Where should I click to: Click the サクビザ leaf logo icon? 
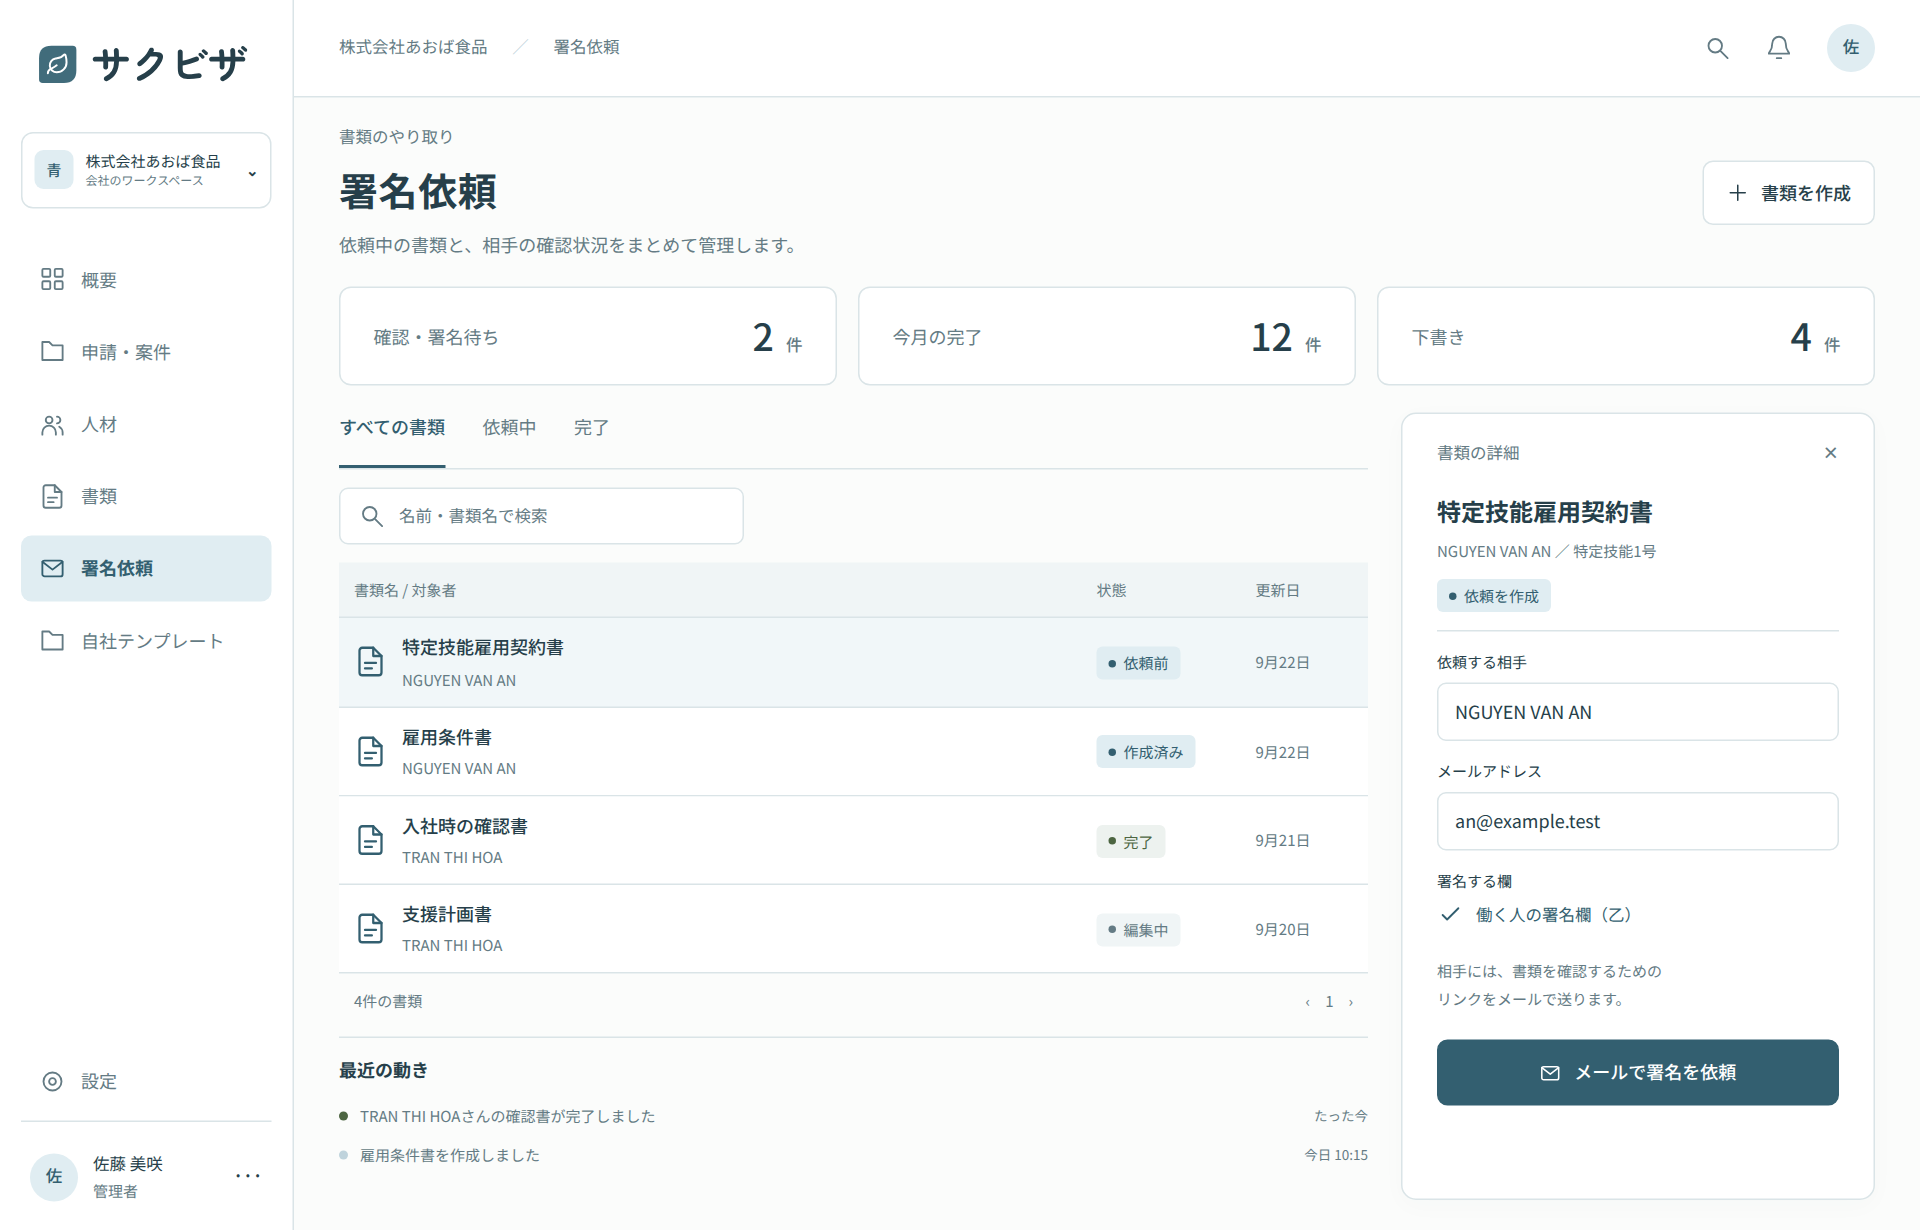[x=57, y=64]
